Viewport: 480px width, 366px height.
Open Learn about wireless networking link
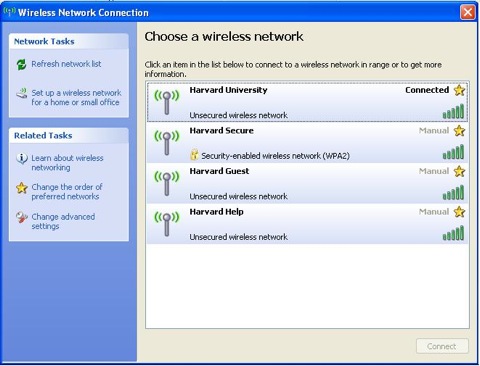click(x=67, y=163)
